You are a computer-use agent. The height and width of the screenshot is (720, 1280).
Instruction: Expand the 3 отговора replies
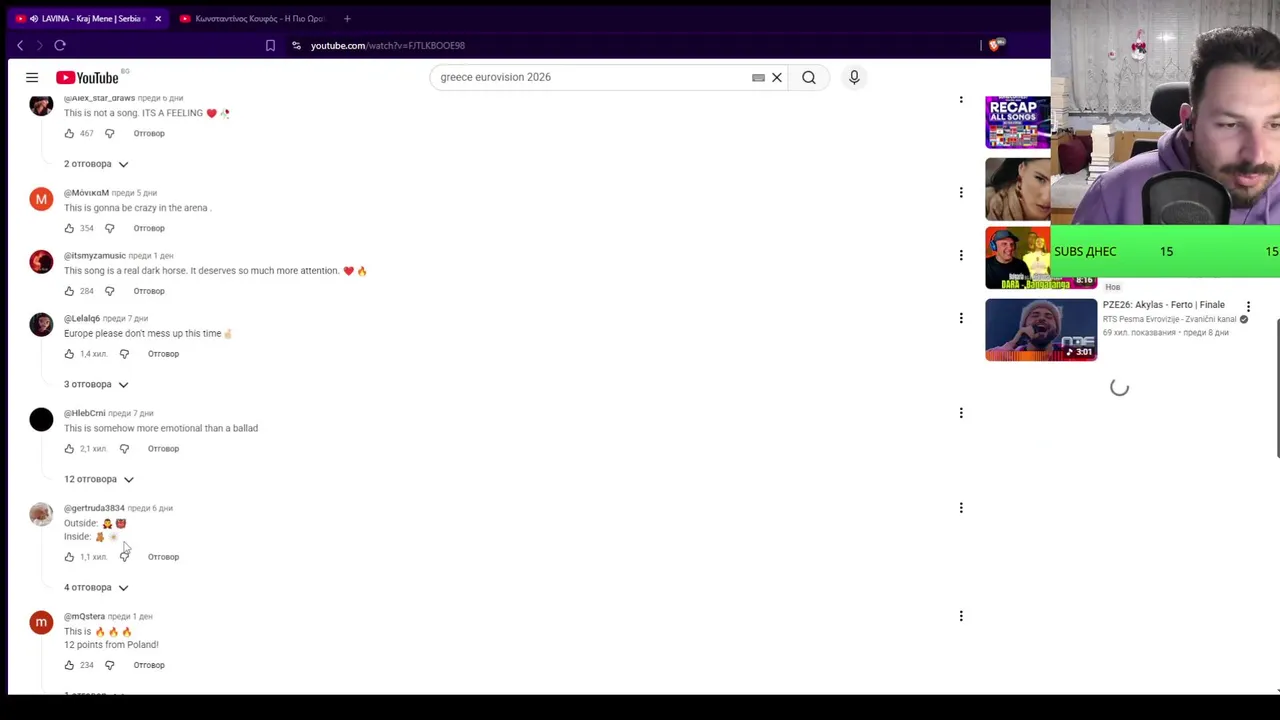(96, 384)
